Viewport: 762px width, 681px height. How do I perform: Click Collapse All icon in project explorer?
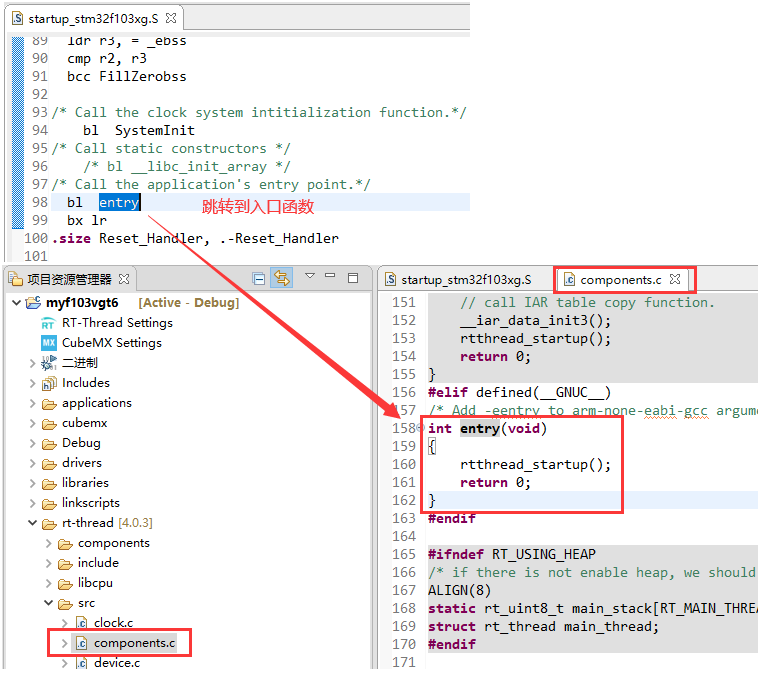point(259,279)
